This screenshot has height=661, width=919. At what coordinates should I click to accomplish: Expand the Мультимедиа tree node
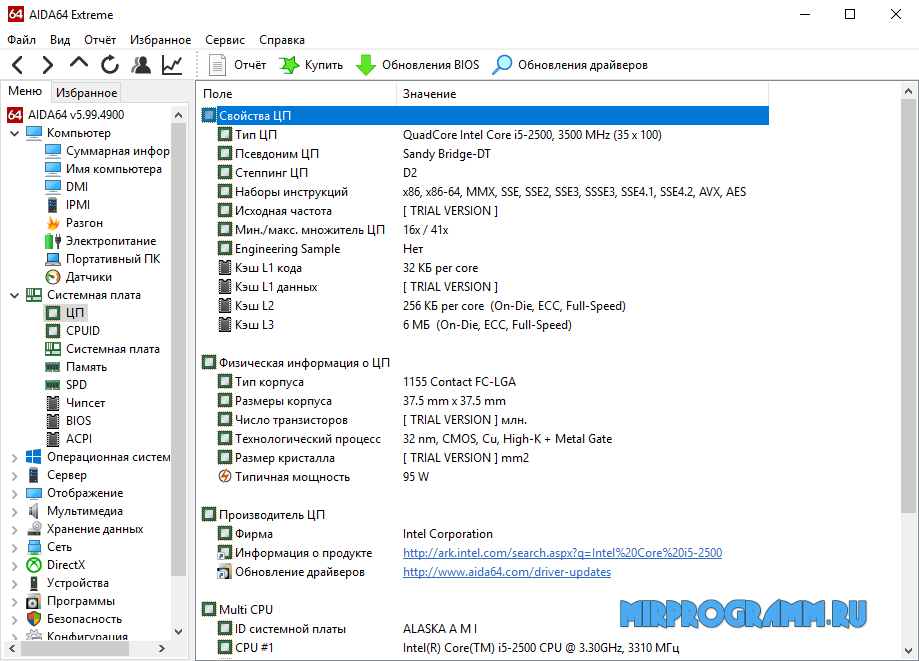(x=15, y=512)
